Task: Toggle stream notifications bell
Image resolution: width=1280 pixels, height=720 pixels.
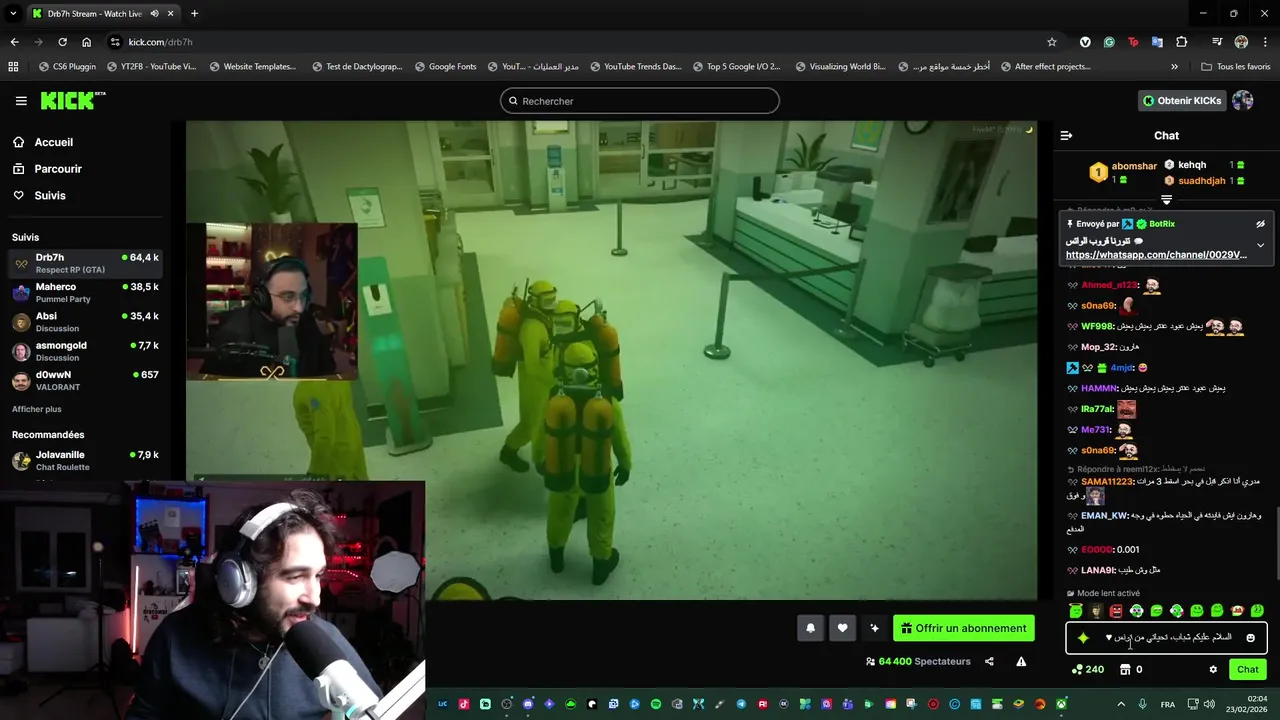Action: click(810, 628)
